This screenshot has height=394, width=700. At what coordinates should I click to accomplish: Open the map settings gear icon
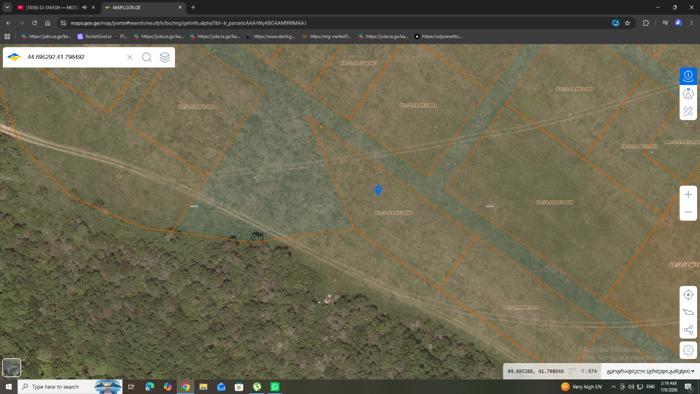click(688, 350)
